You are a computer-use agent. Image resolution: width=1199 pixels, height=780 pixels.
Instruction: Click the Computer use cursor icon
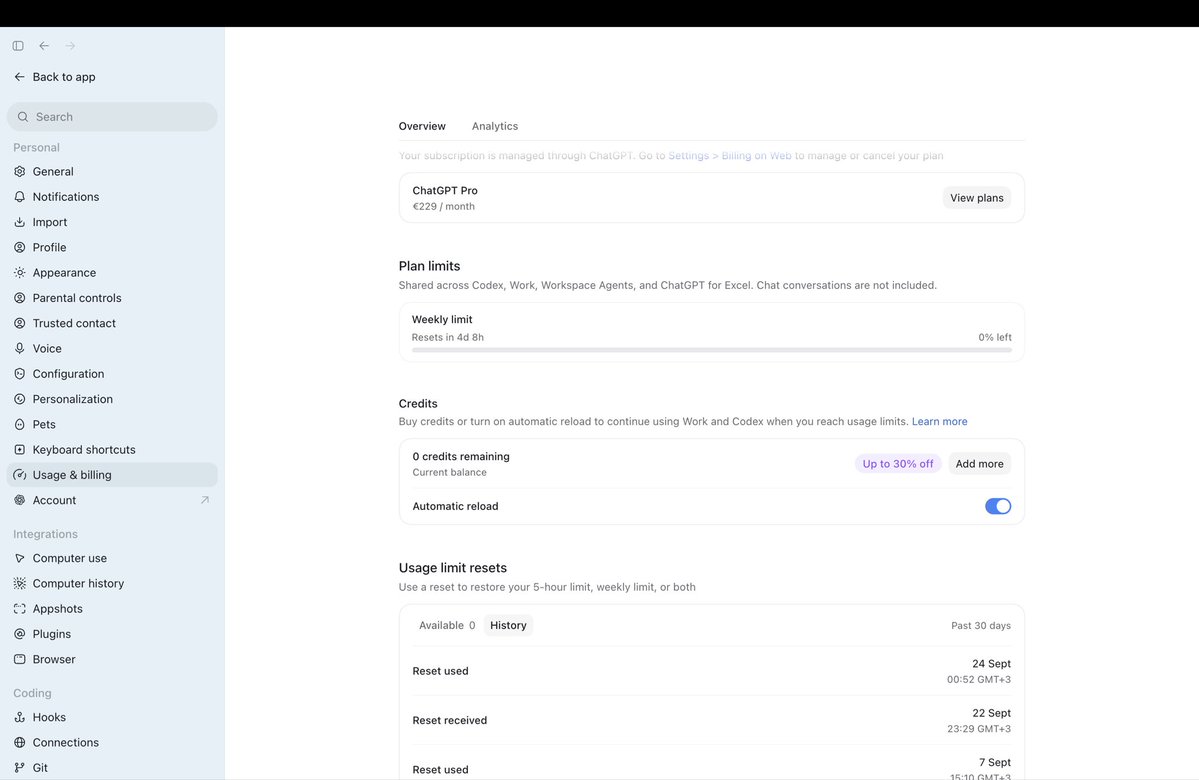point(20,558)
